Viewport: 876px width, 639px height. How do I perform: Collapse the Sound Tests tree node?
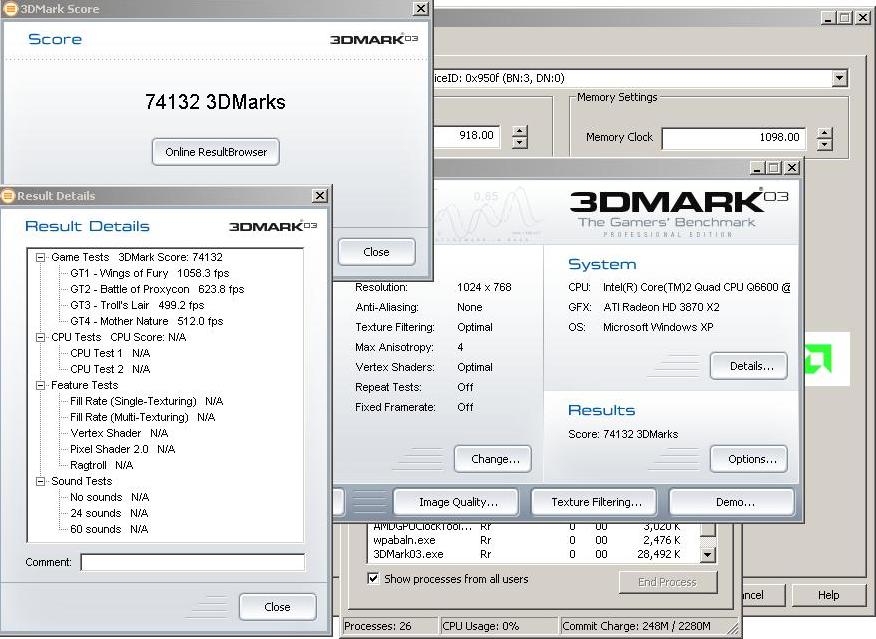(40, 481)
